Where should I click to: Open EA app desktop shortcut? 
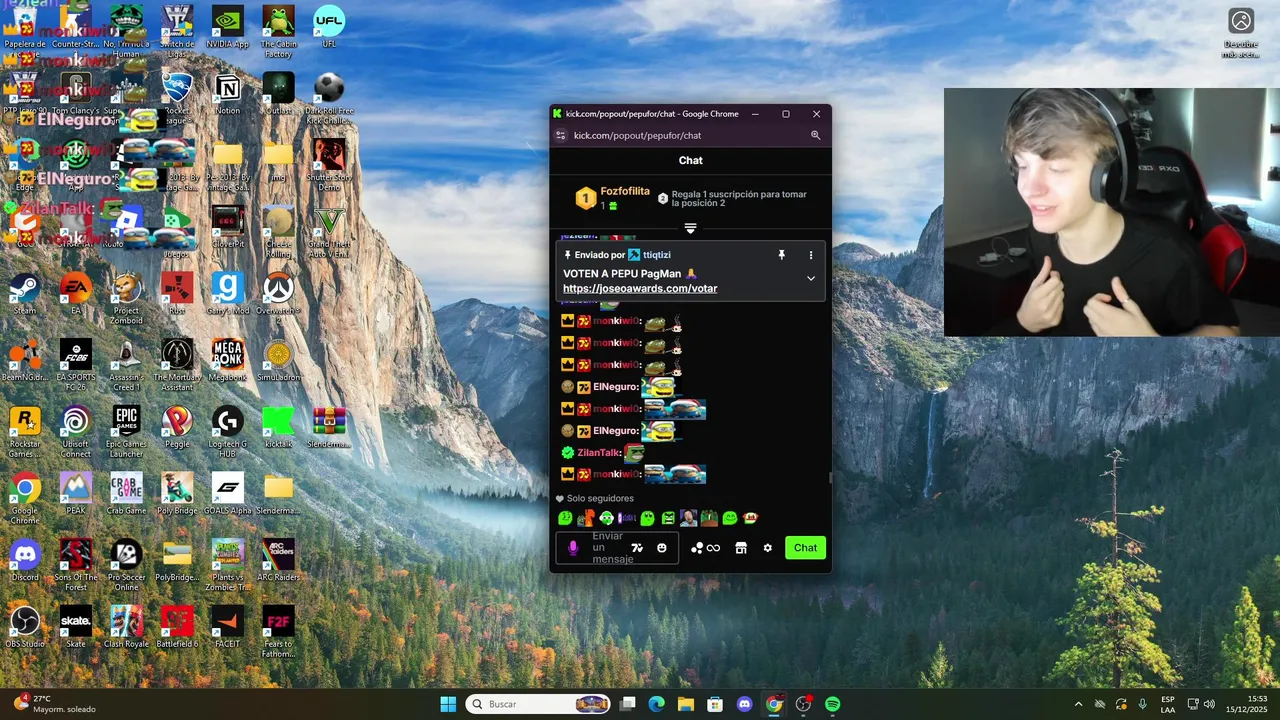tap(76, 293)
